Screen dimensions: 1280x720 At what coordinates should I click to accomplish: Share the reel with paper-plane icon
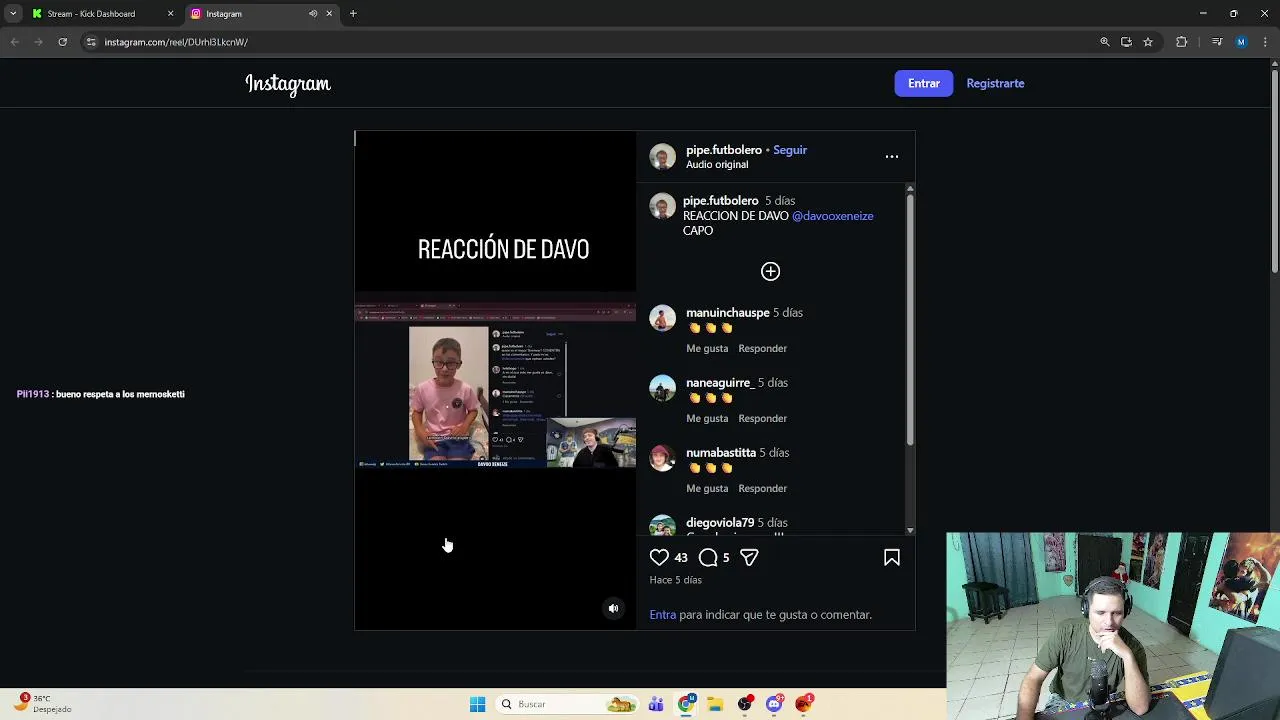pos(749,558)
